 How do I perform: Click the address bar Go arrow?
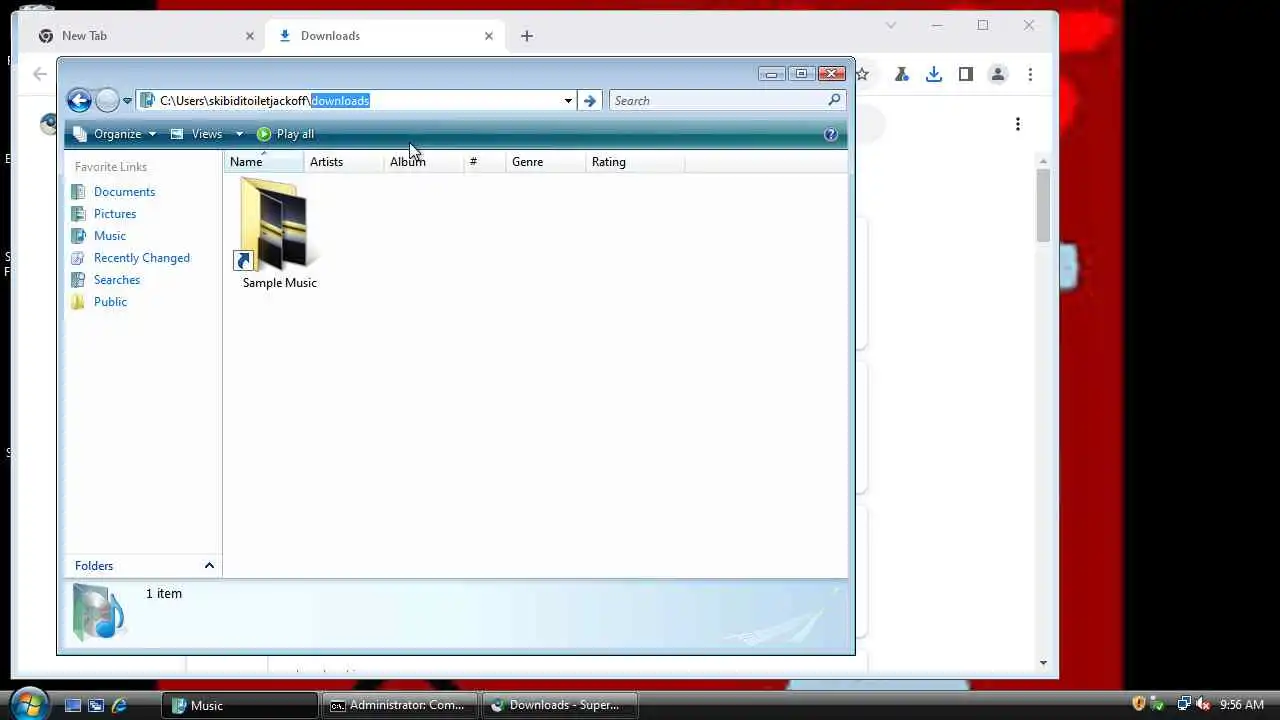pos(590,101)
